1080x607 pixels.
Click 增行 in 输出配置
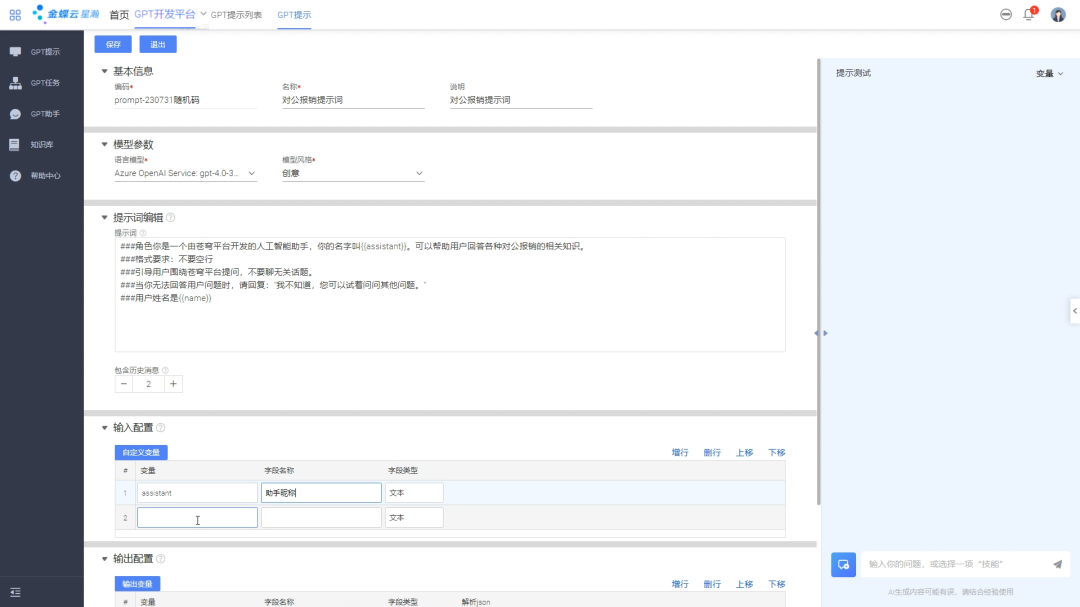pyautogui.click(x=680, y=584)
